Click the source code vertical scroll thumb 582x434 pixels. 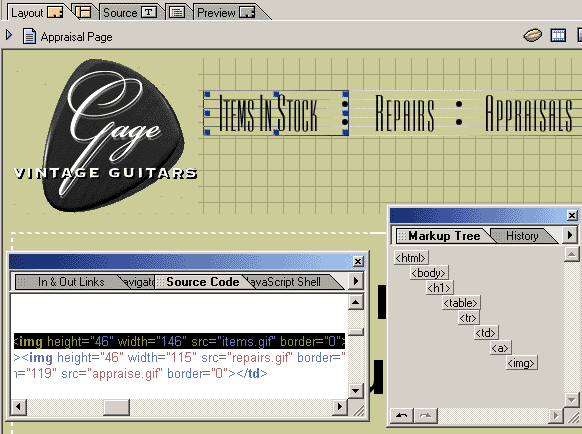click(x=356, y=332)
